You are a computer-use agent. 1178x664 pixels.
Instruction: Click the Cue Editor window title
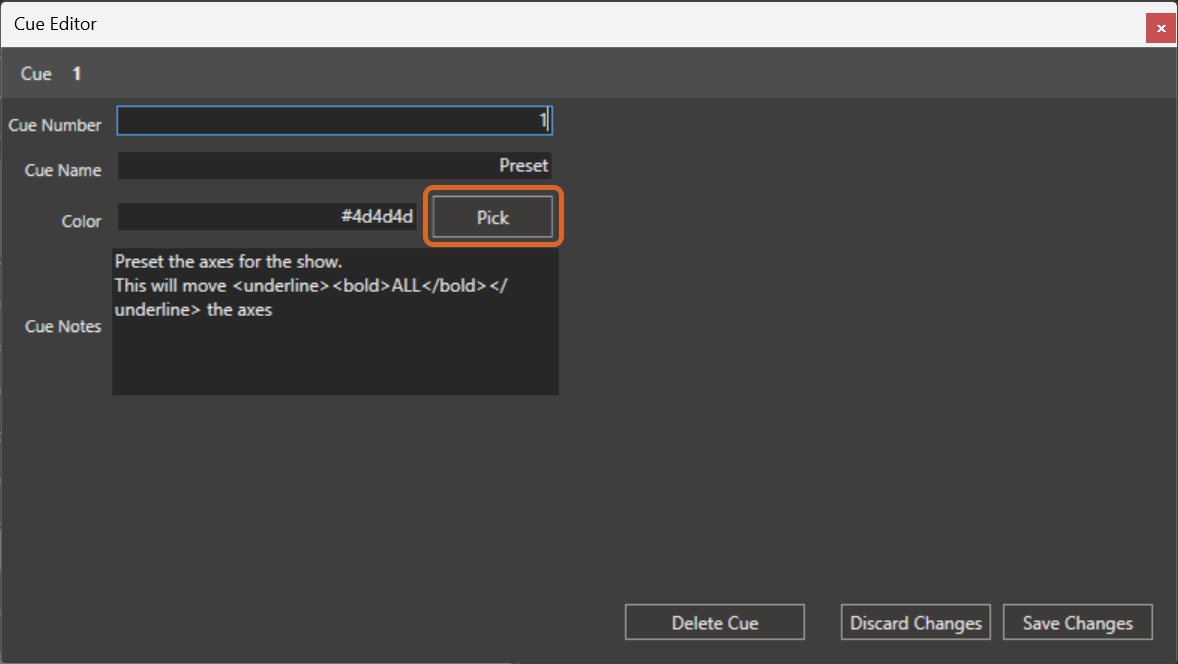56,24
